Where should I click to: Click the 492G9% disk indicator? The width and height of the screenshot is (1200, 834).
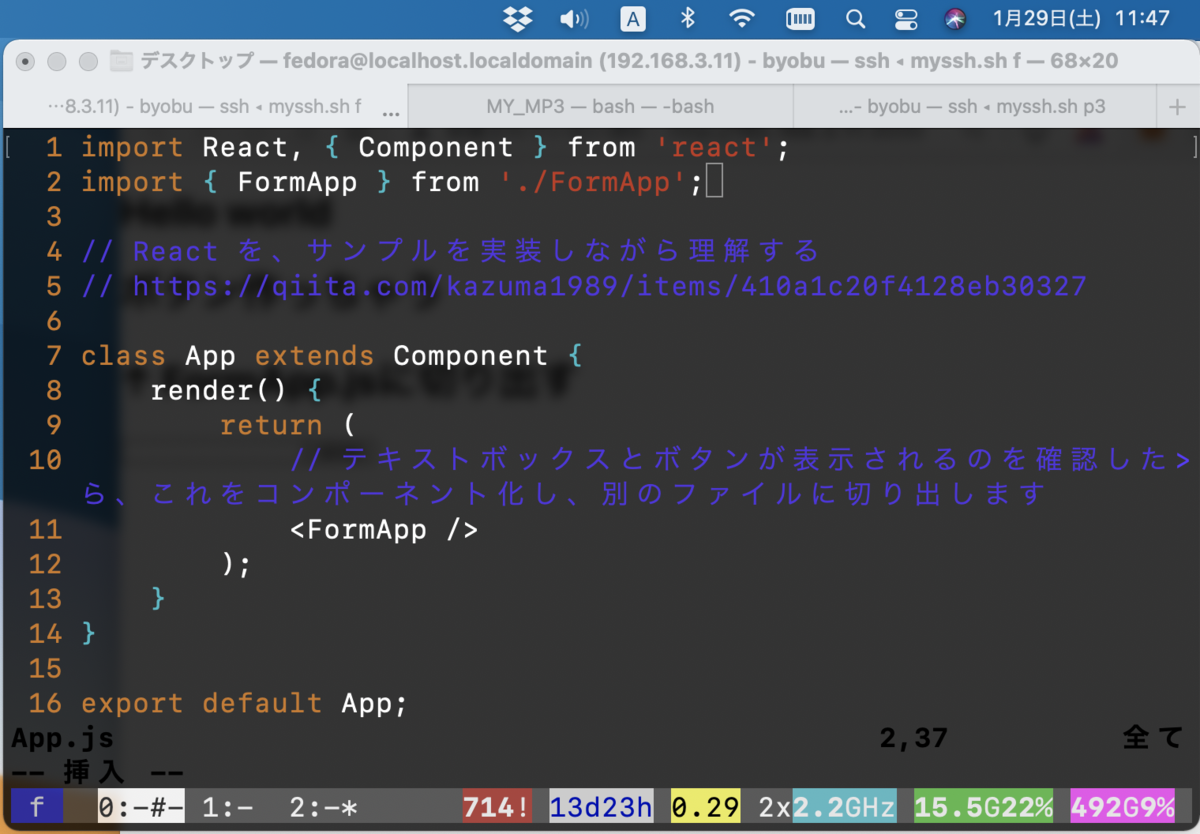pos(1122,806)
